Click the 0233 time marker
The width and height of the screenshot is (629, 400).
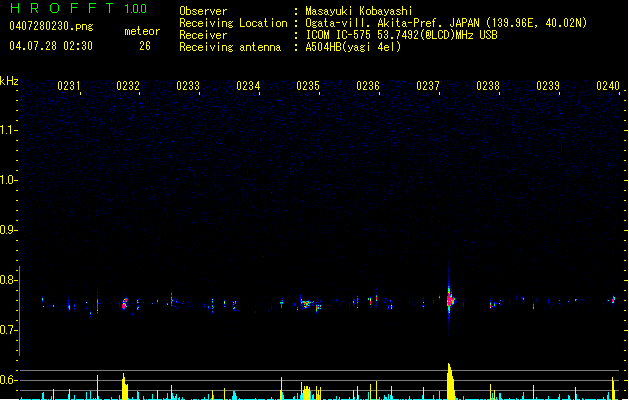coord(188,86)
